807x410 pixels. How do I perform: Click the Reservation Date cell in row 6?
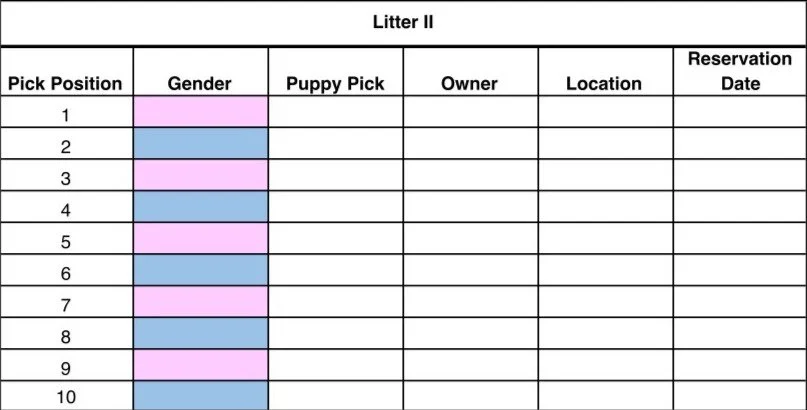pyautogui.click(x=740, y=270)
